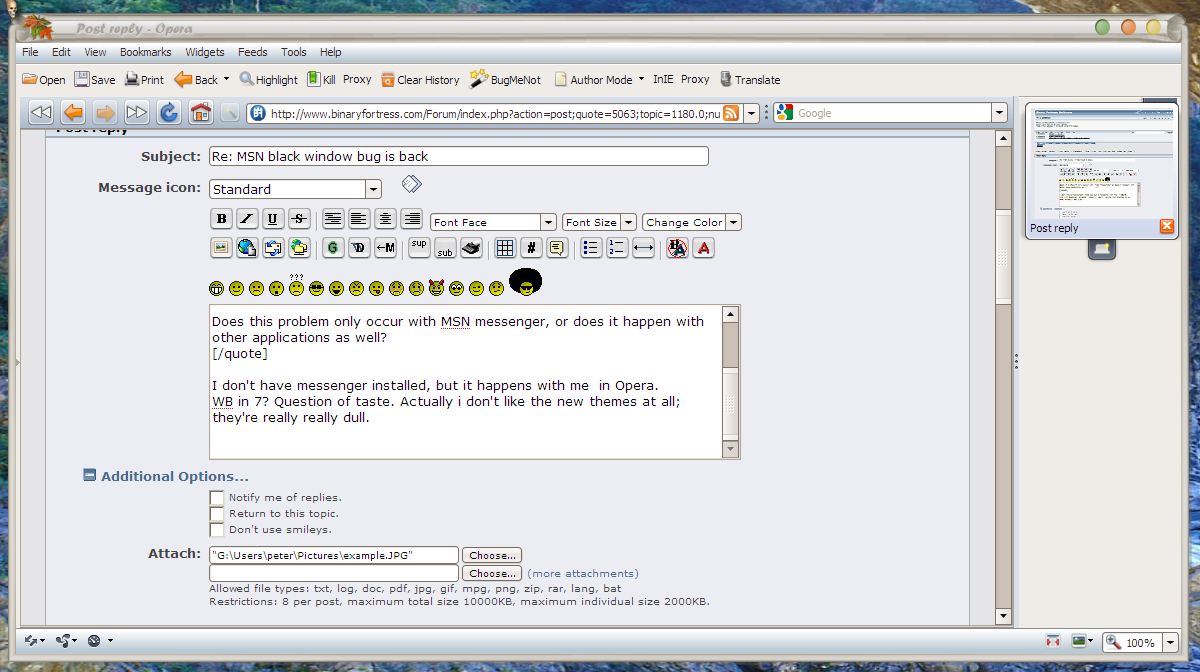The height and width of the screenshot is (672, 1200).
Task: Go to the home page via the house icon
Action: click(x=201, y=112)
